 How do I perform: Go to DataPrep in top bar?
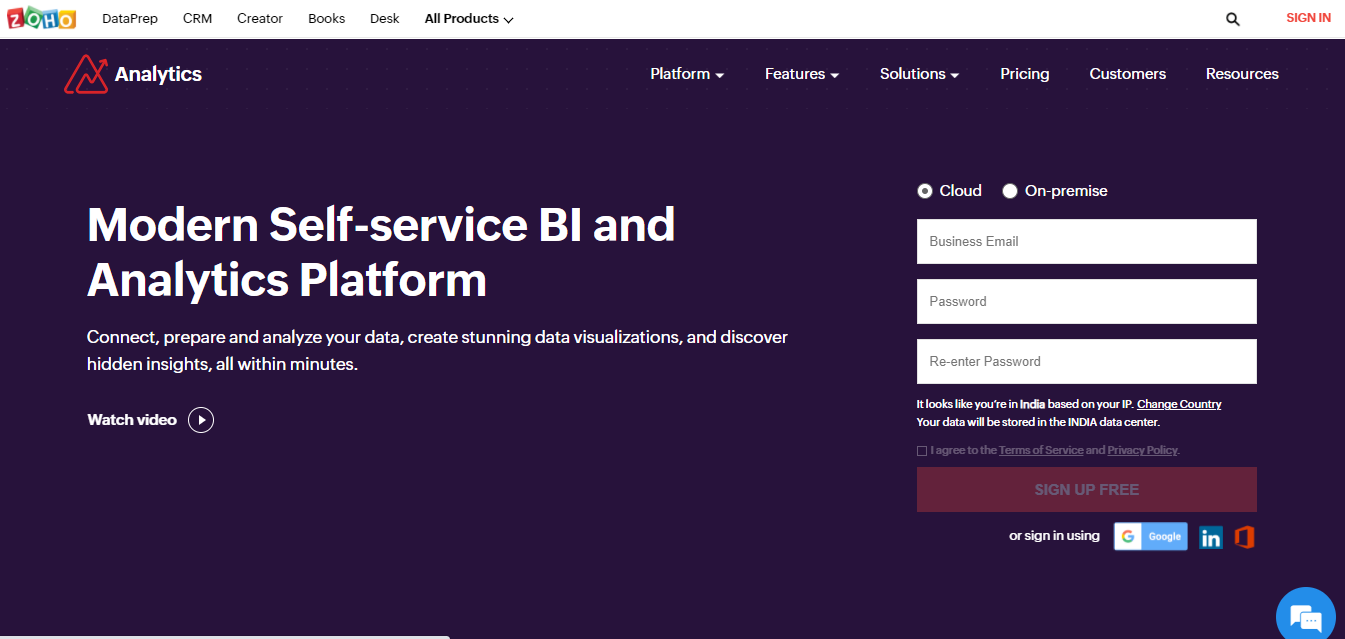[x=130, y=18]
